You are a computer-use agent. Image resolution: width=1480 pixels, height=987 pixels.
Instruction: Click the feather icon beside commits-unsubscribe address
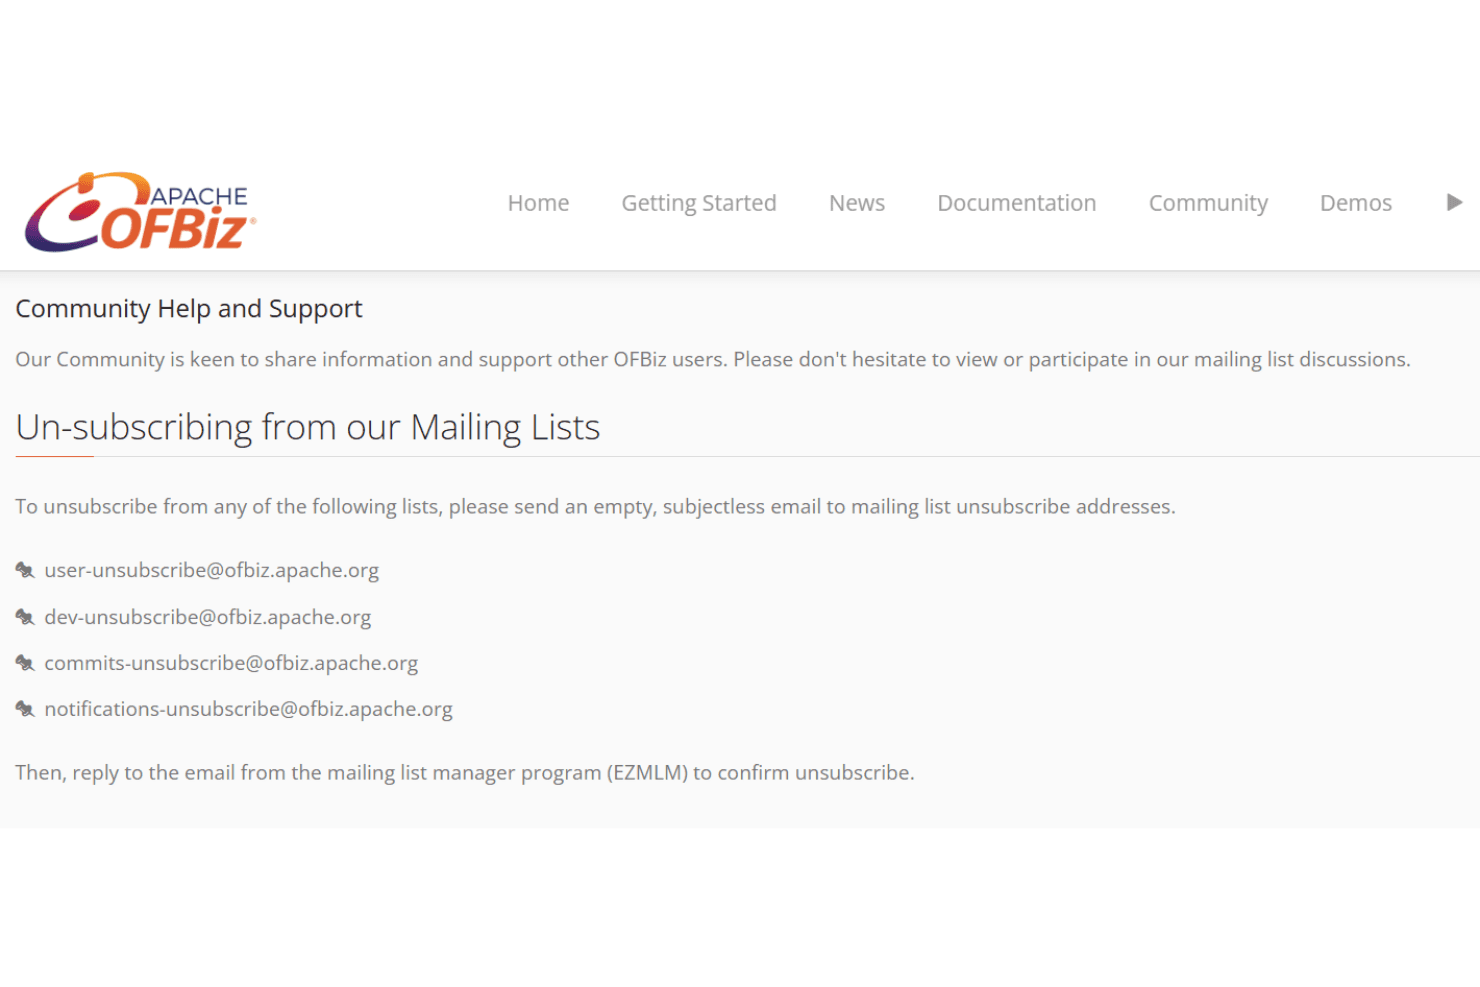point(25,663)
